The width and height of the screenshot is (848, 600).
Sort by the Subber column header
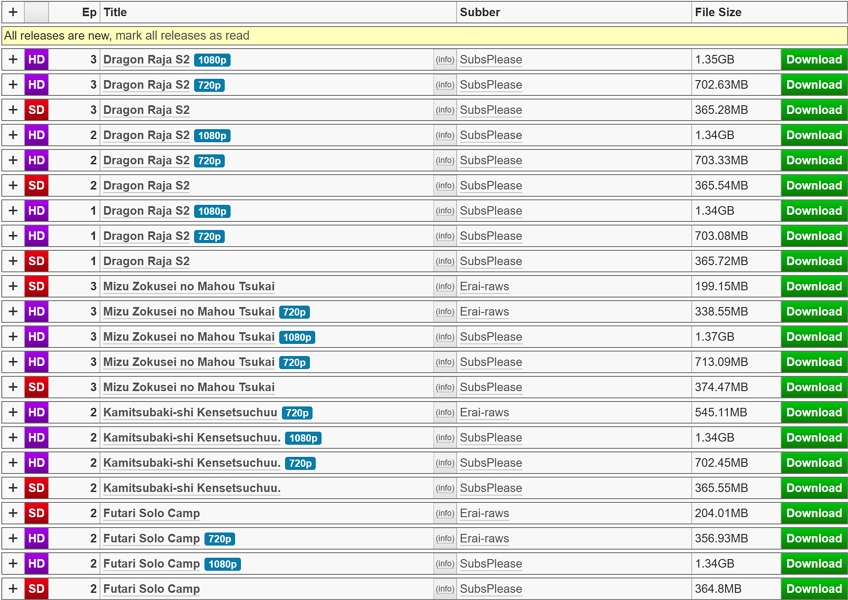pos(480,12)
